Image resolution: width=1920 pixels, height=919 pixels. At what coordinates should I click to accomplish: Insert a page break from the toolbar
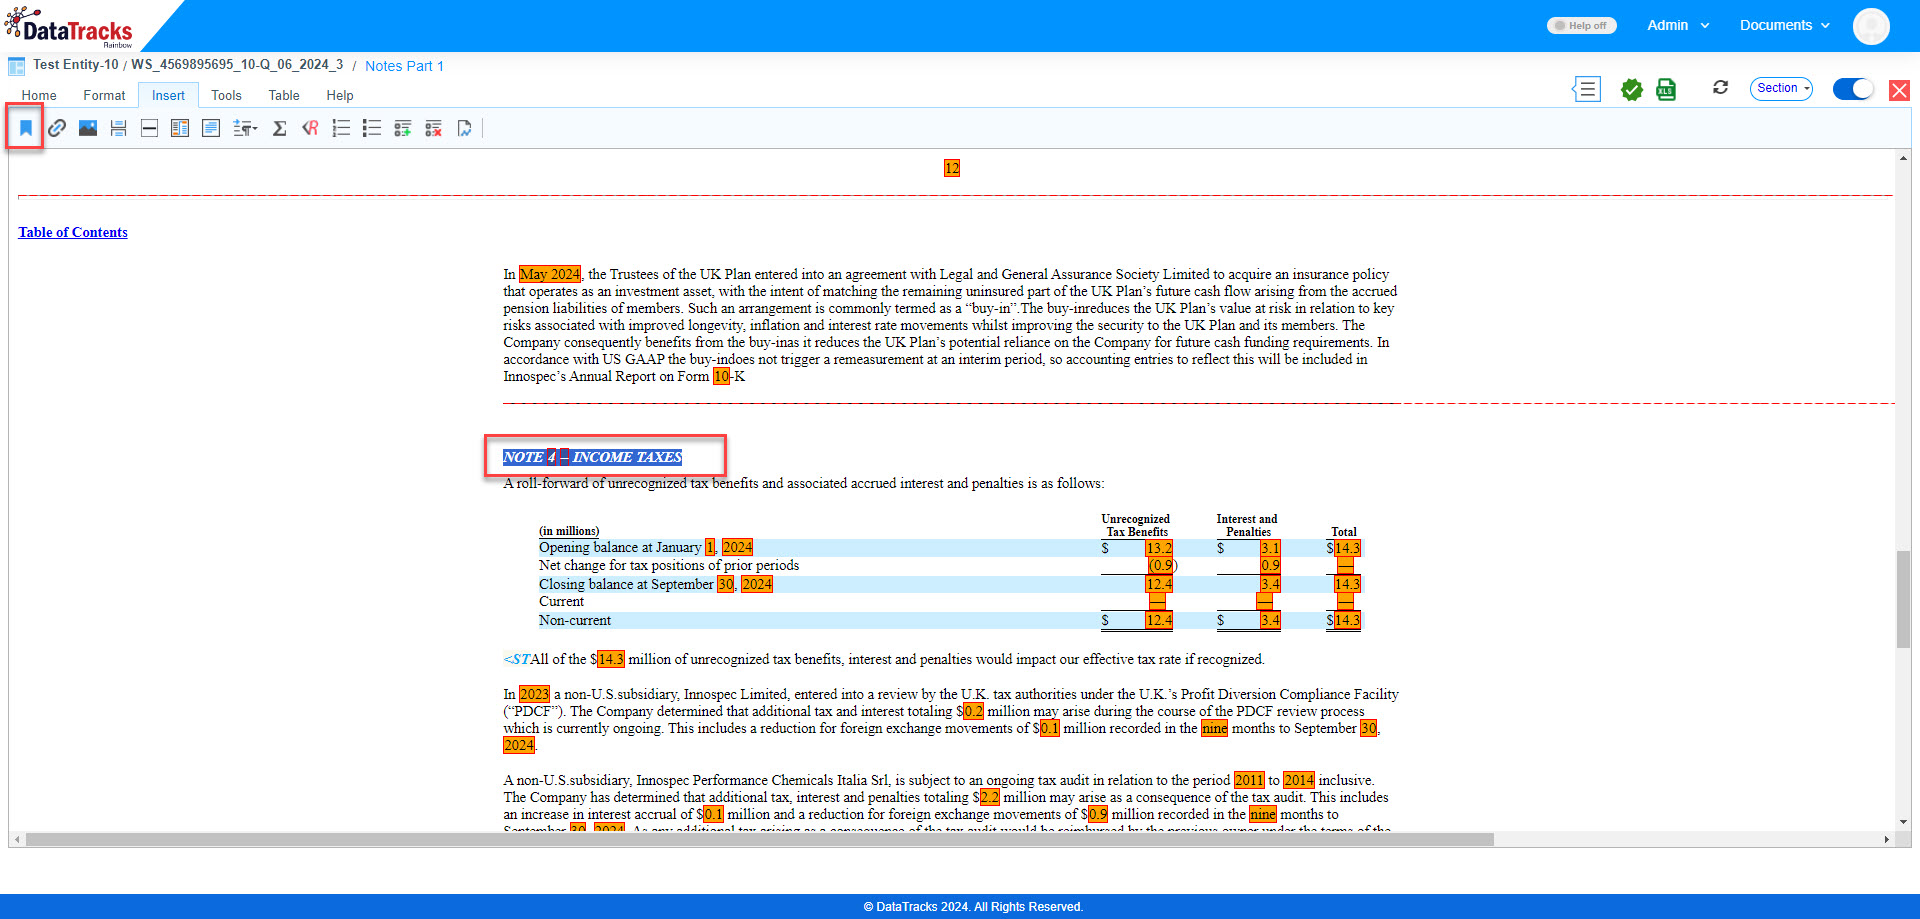tap(119, 128)
